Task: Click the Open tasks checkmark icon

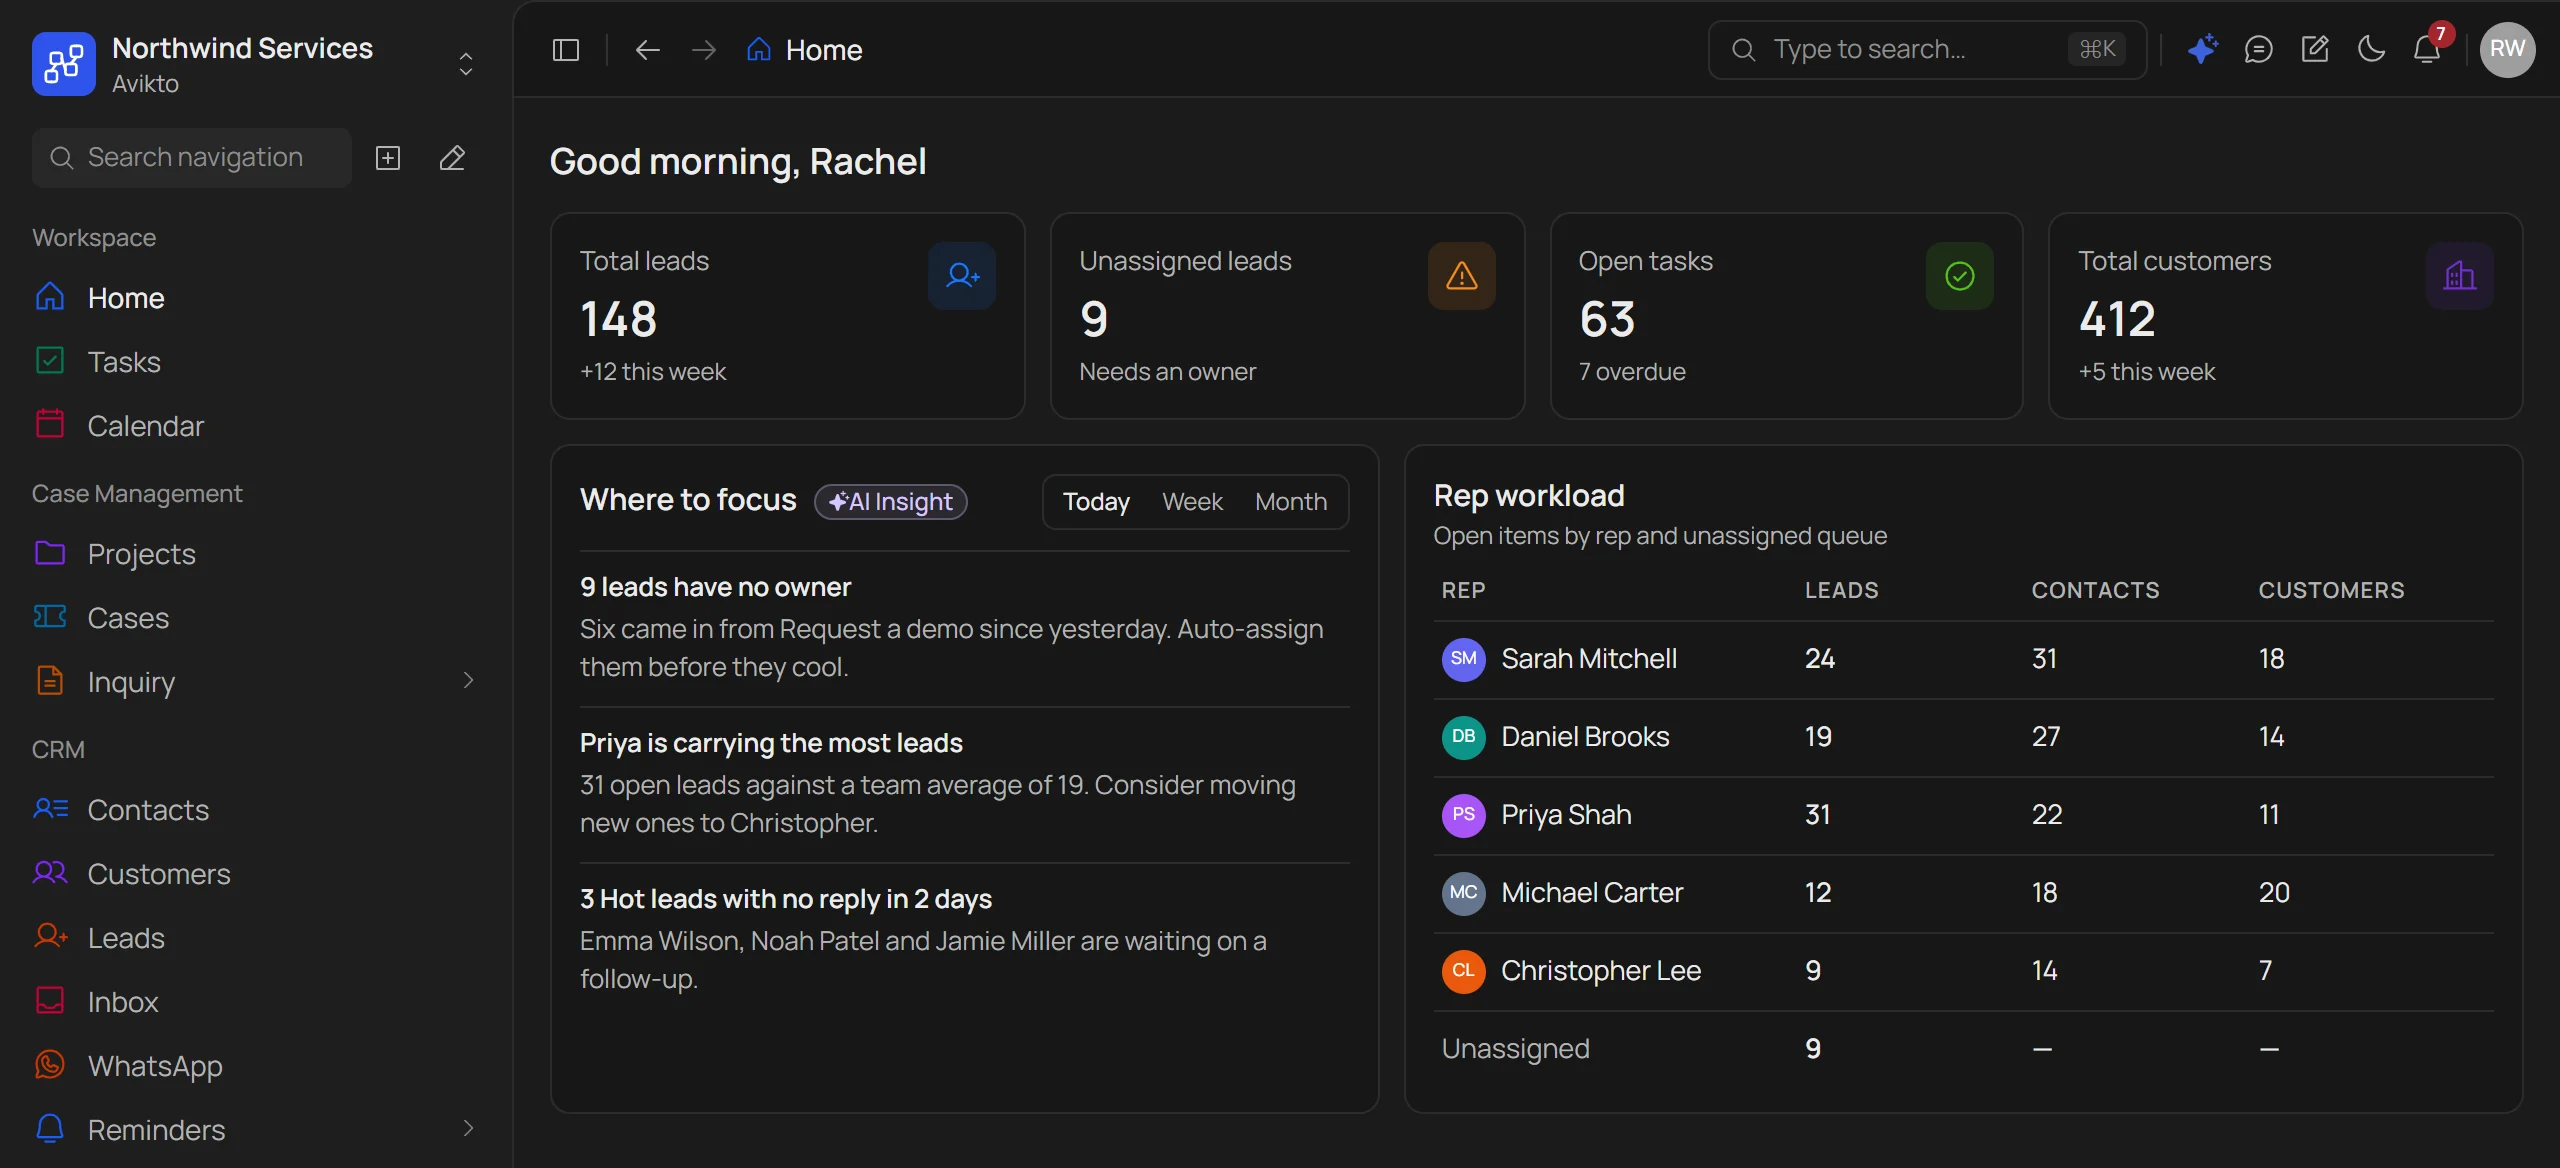Action: pos(1960,276)
